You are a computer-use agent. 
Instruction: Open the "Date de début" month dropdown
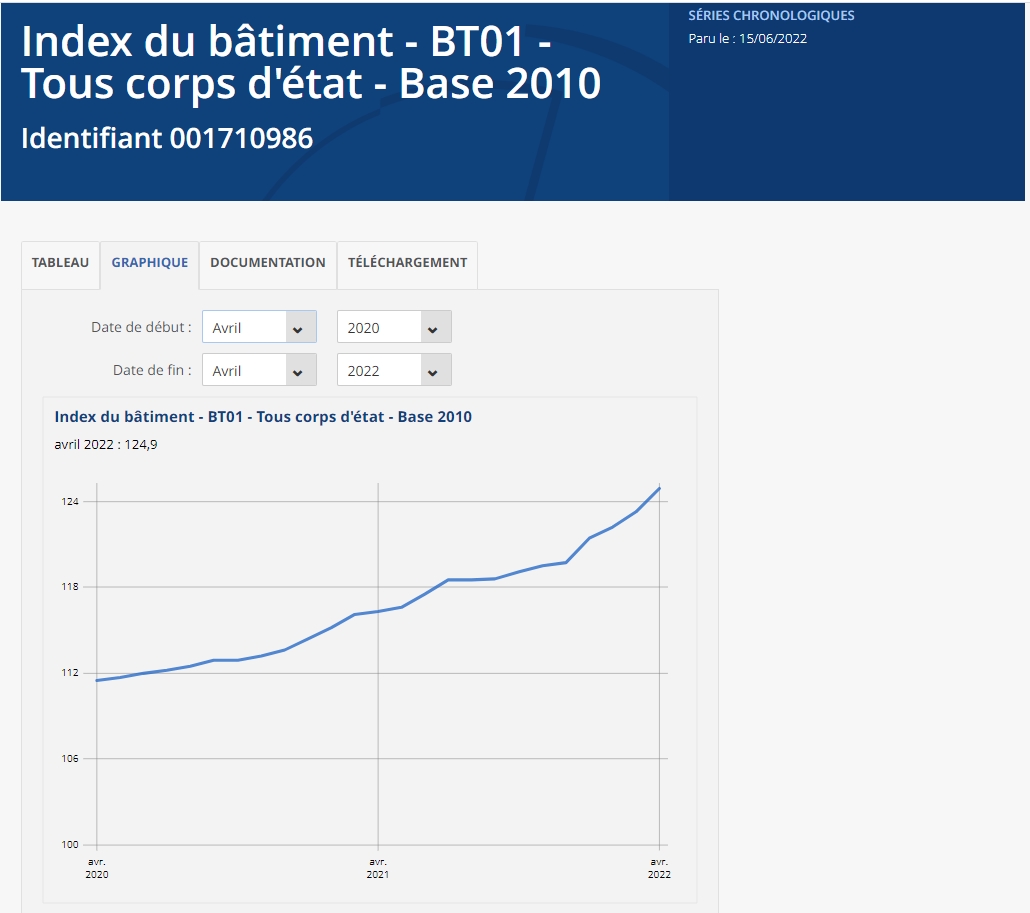[250, 326]
